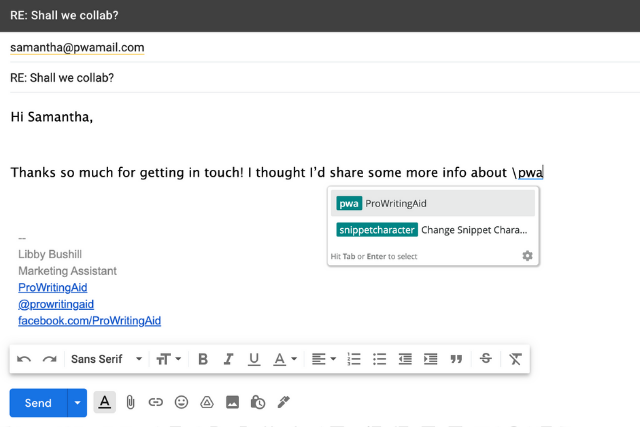Send the email
640x427 pixels.
click(x=38, y=403)
